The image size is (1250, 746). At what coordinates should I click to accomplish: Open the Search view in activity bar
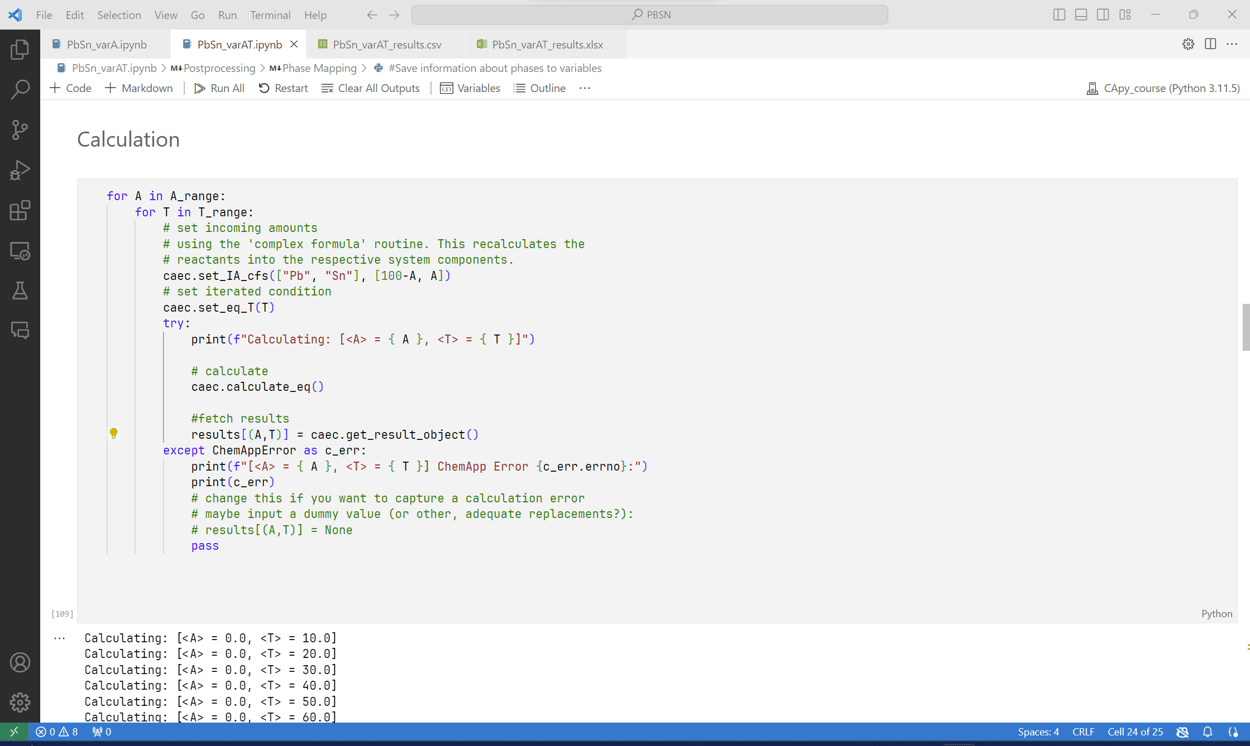coord(20,90)
